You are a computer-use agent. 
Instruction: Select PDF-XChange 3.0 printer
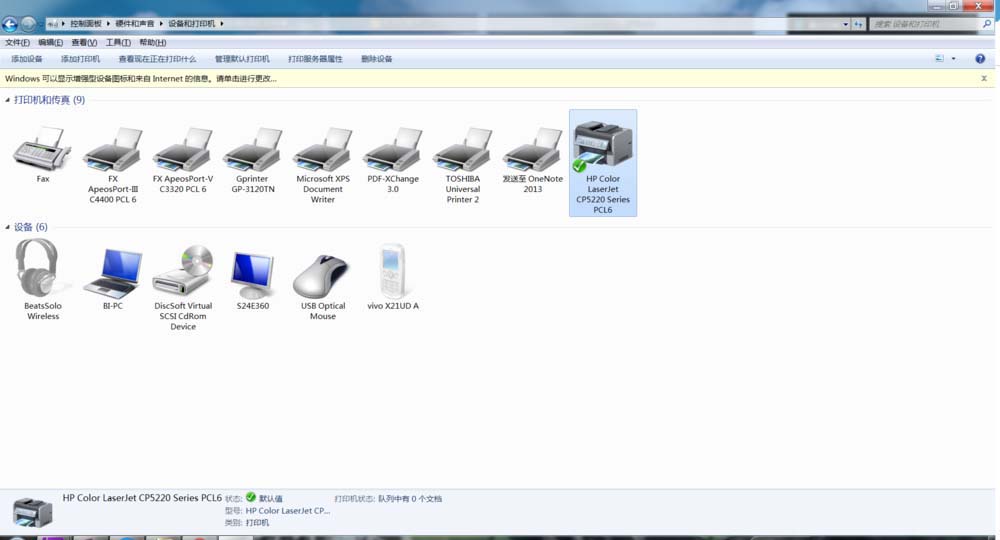(393, 149)
